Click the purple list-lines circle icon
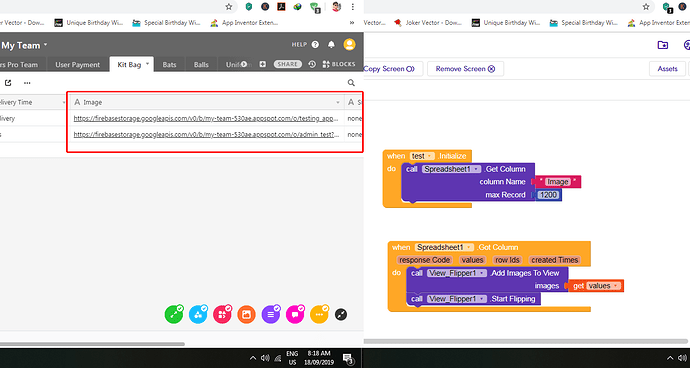Screen dimensions: 690x368 click(271, 314)
